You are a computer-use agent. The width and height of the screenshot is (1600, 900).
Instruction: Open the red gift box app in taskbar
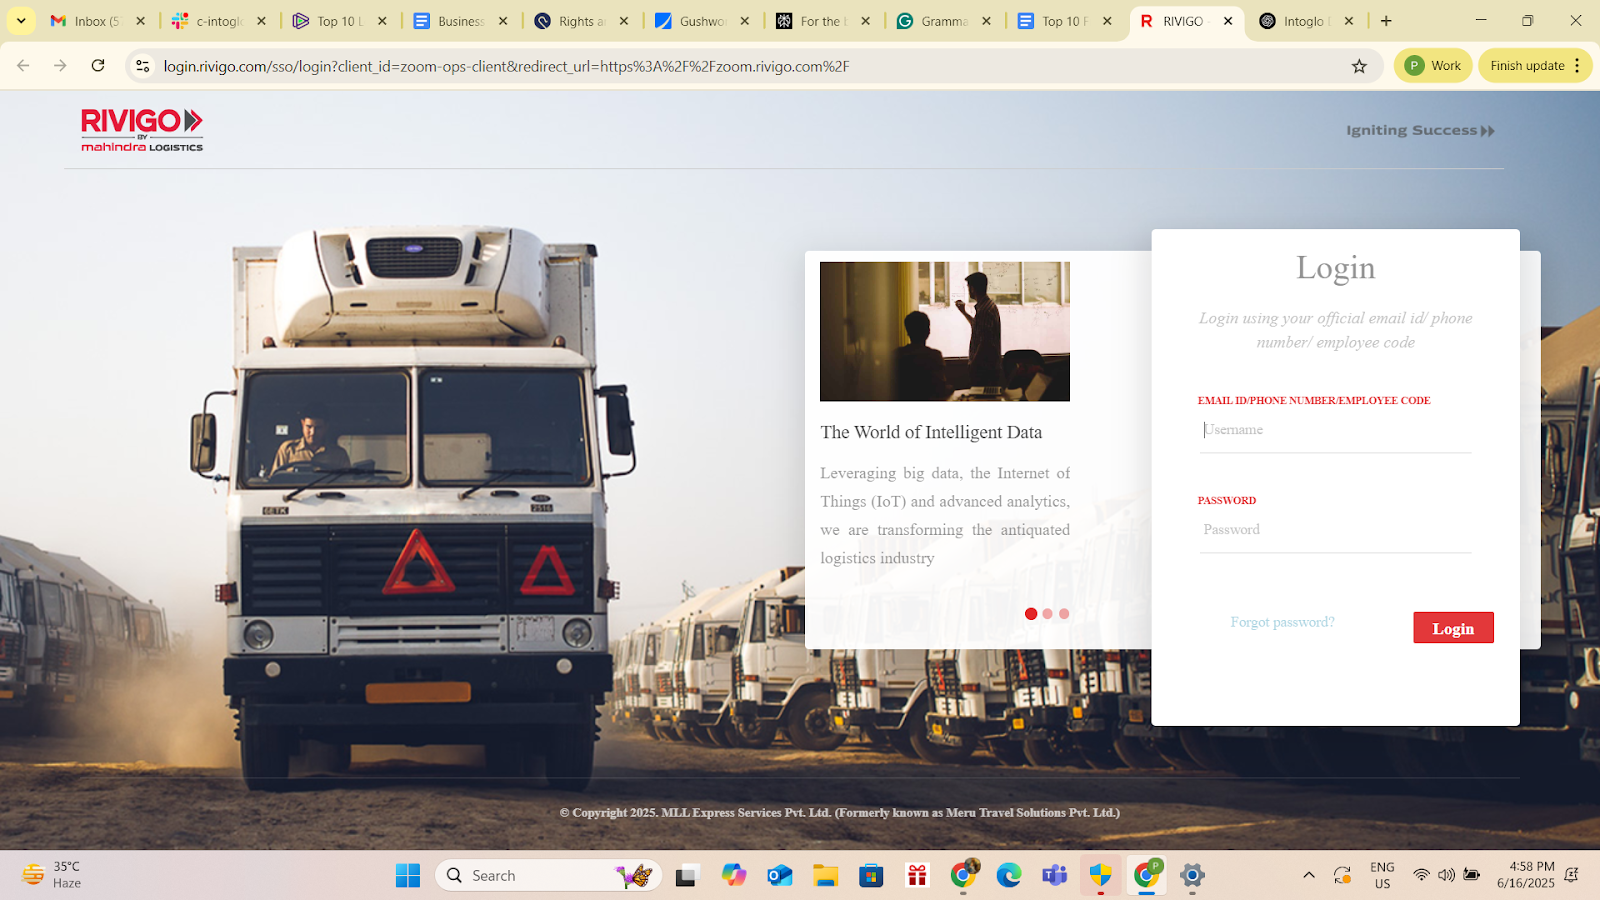pyautogui.click(x=917, y=875)
